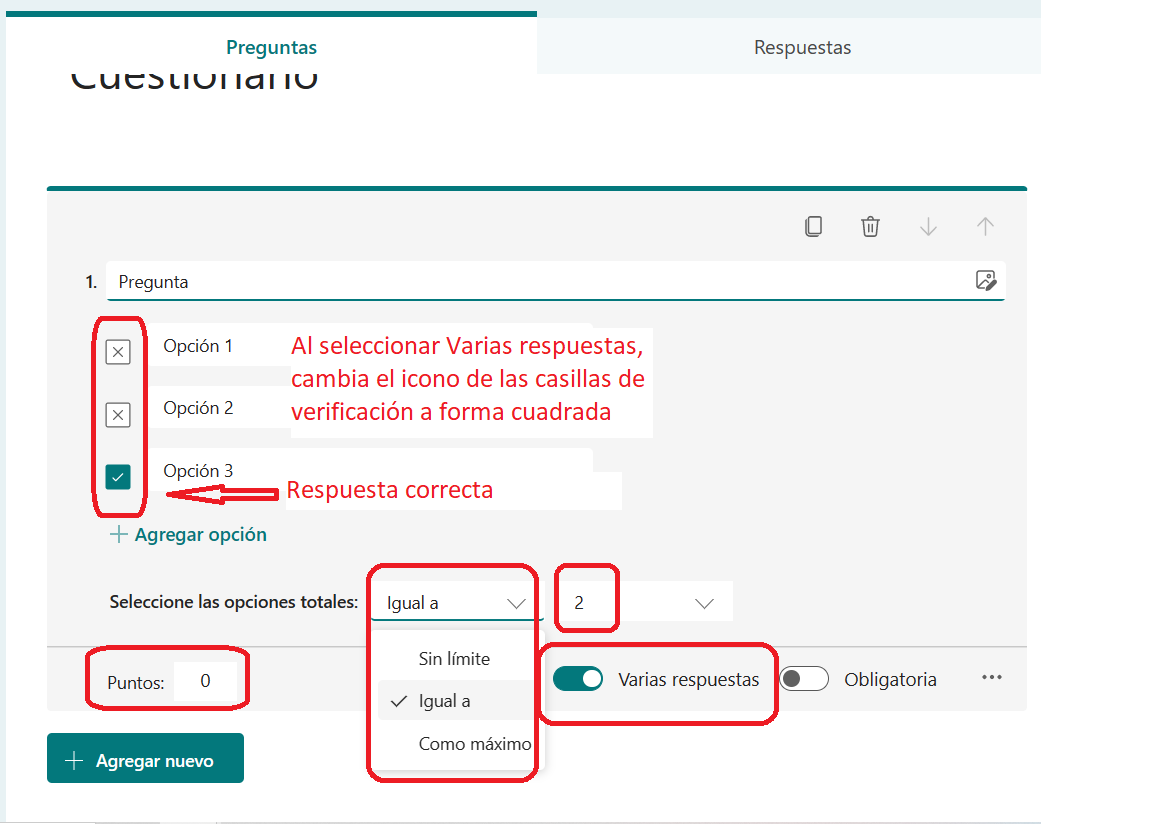The image size is (1152, 824).
Task: Move question up with arrow icon
Action: pyautogui.click(x=985, y=227)
